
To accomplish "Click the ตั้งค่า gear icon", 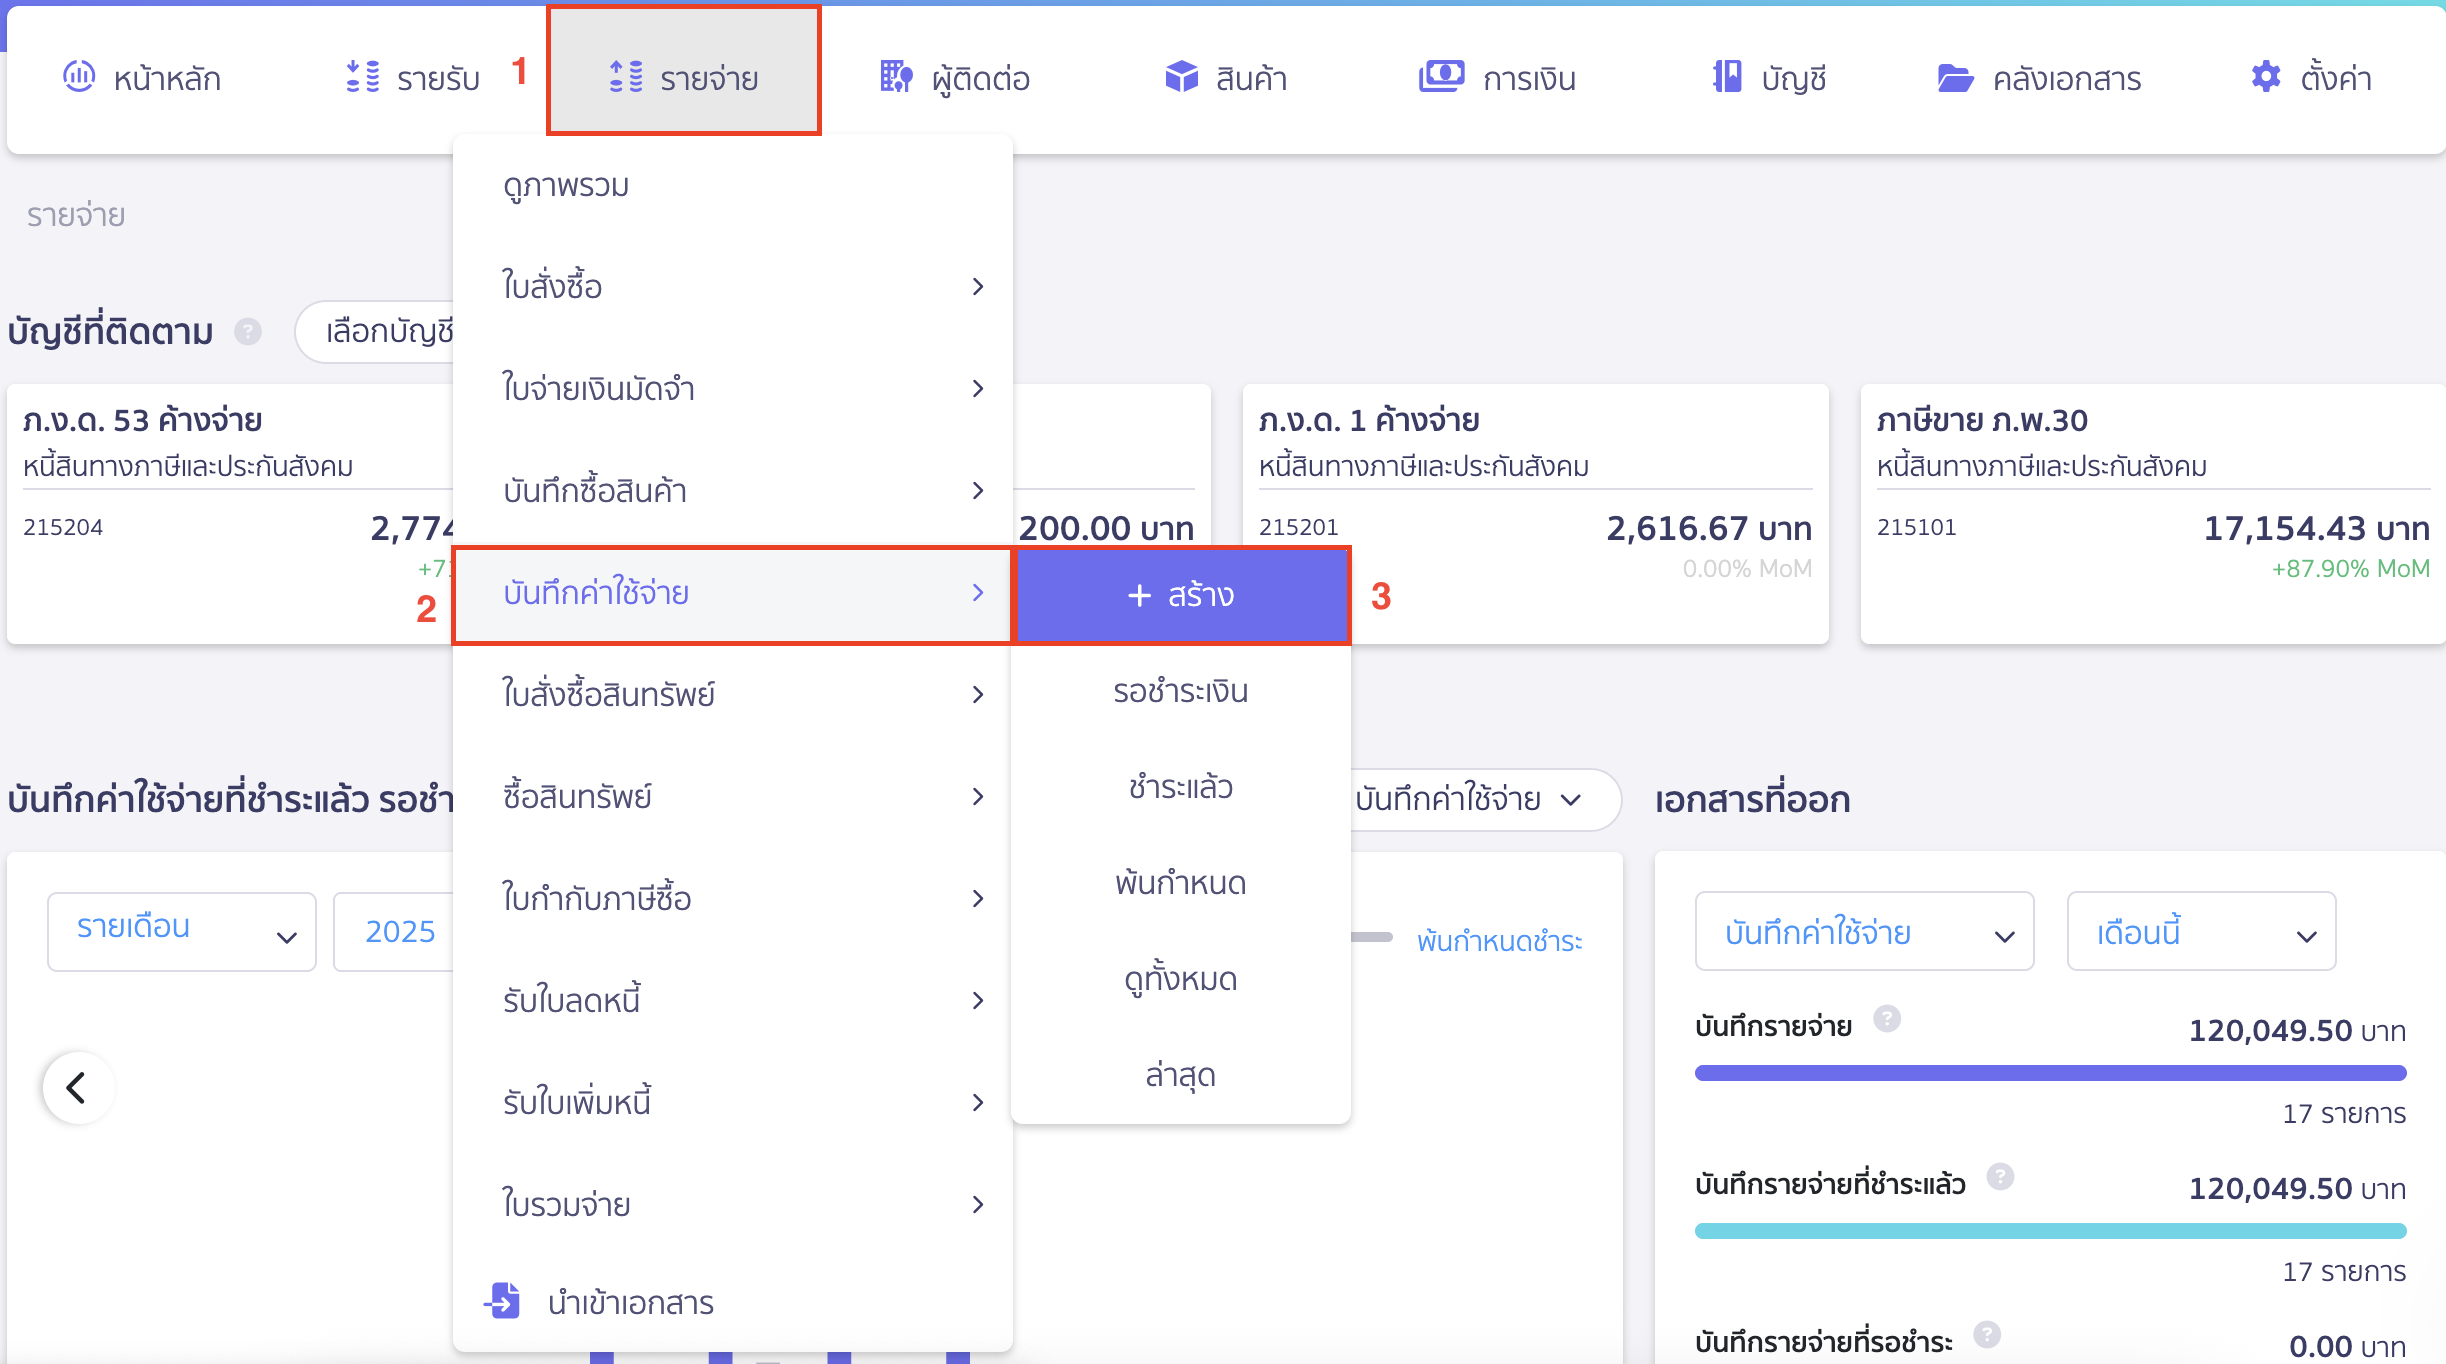I will pos(2265,76).
